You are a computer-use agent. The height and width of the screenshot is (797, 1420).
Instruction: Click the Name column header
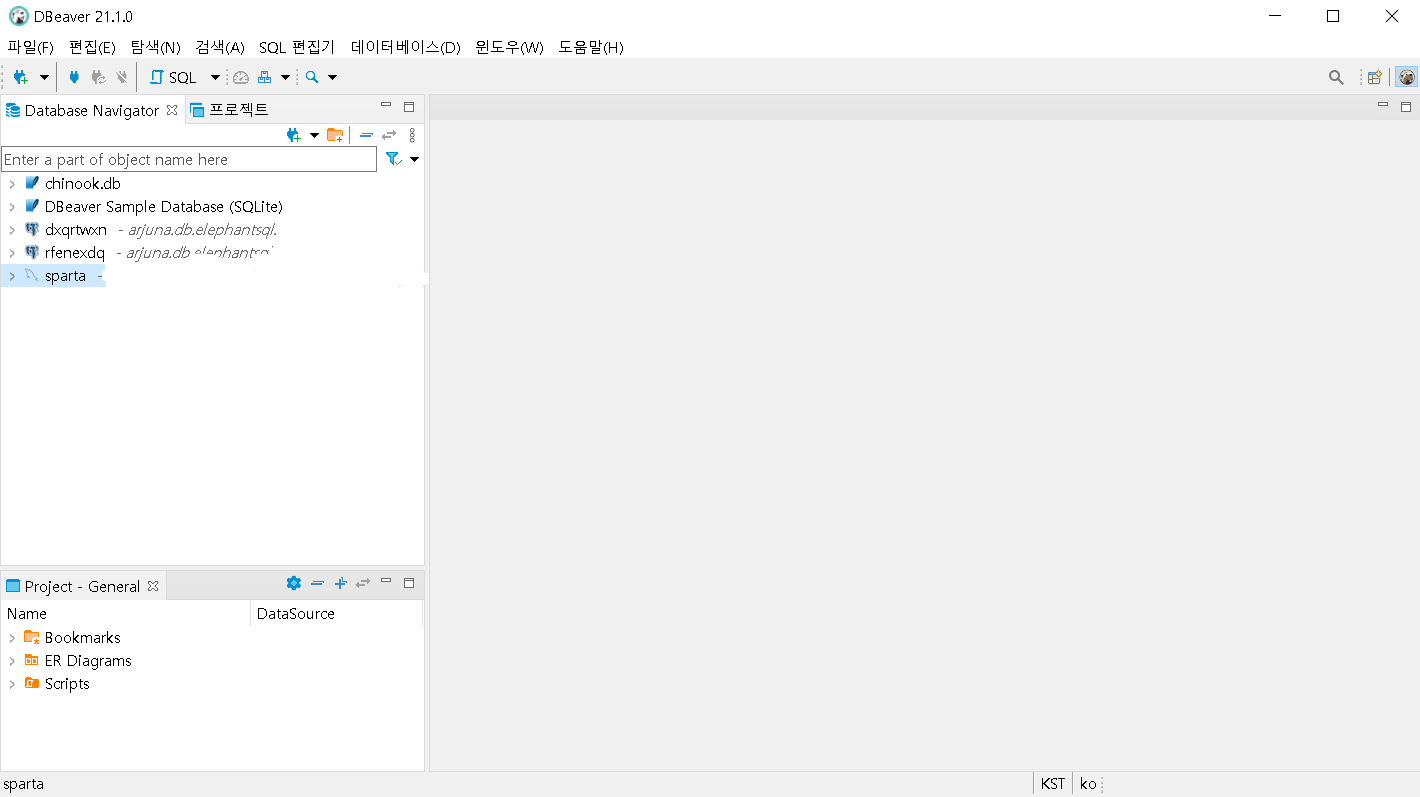[126, 614]
